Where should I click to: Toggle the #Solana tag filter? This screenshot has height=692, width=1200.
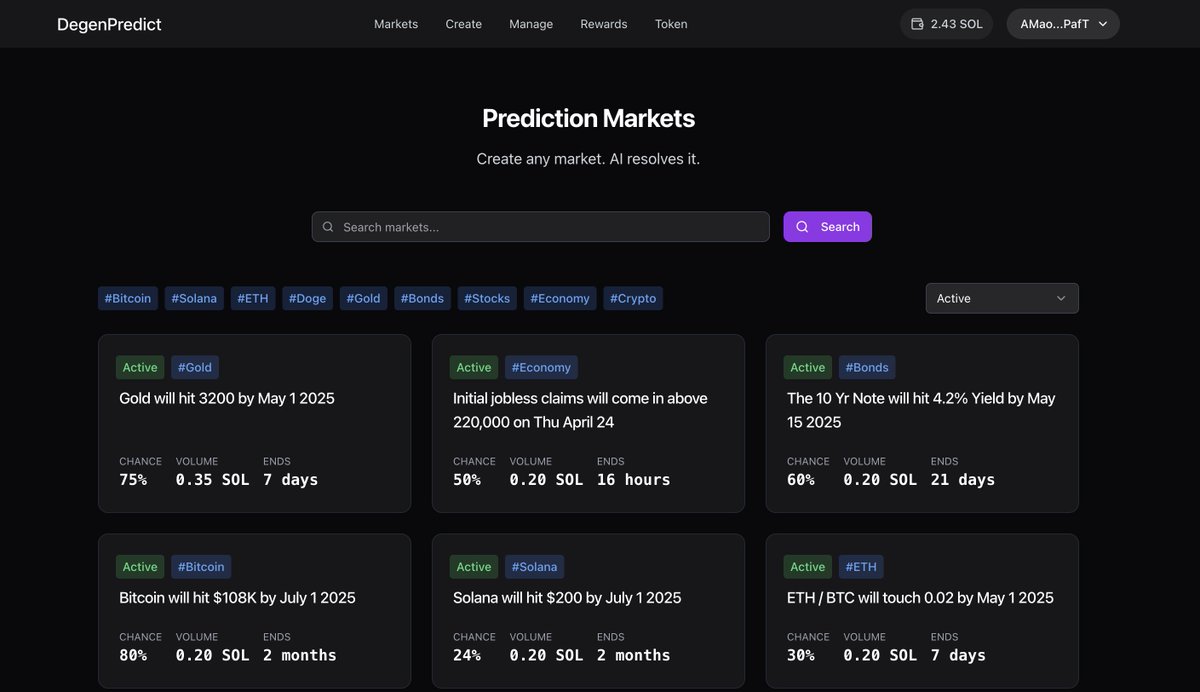[194, 298]
